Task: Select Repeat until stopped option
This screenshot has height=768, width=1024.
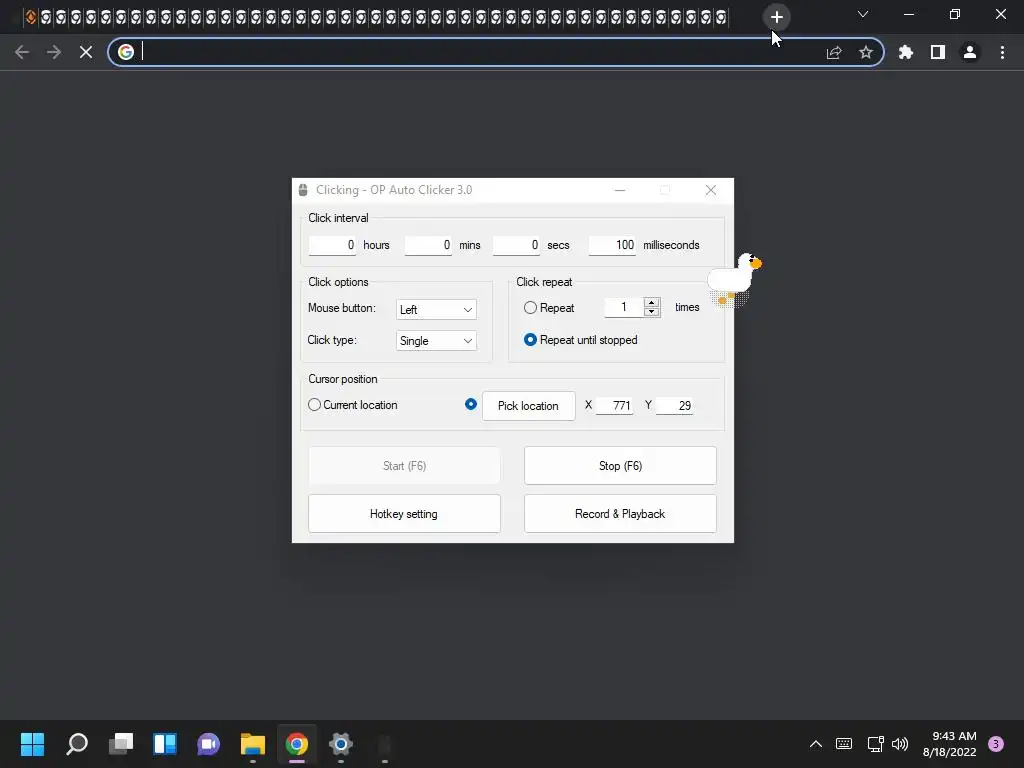Action: (530, 340)
